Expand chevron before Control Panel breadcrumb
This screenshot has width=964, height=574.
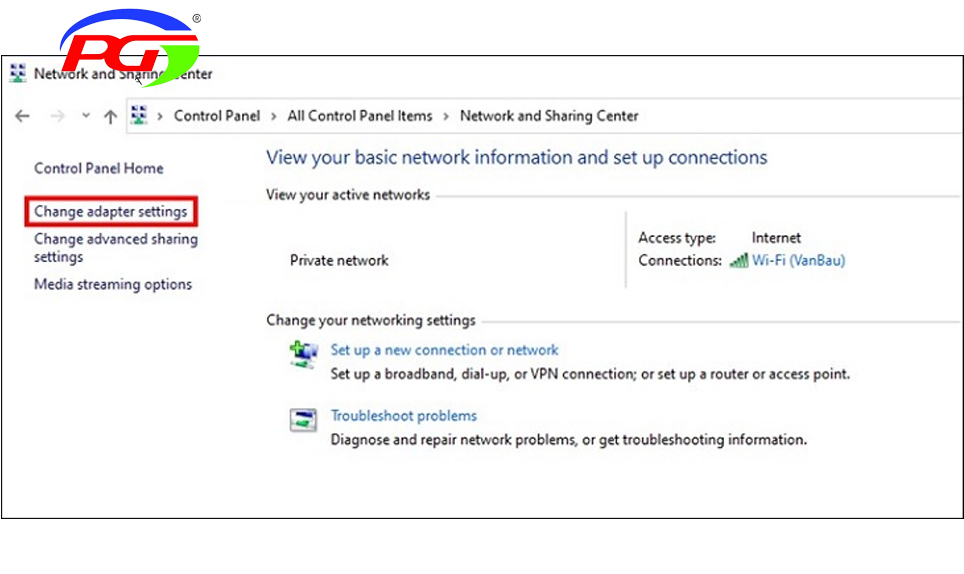click(x=160, y=116)
